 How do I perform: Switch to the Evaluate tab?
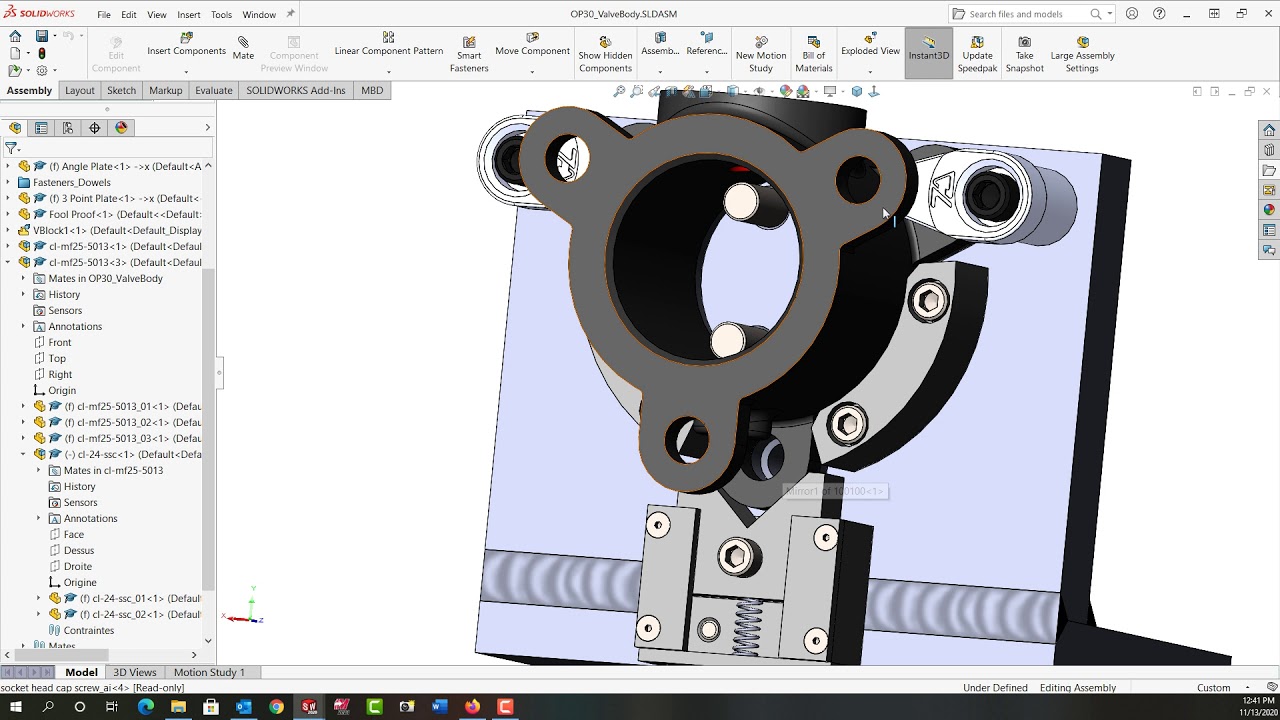[x=213, y=90]
